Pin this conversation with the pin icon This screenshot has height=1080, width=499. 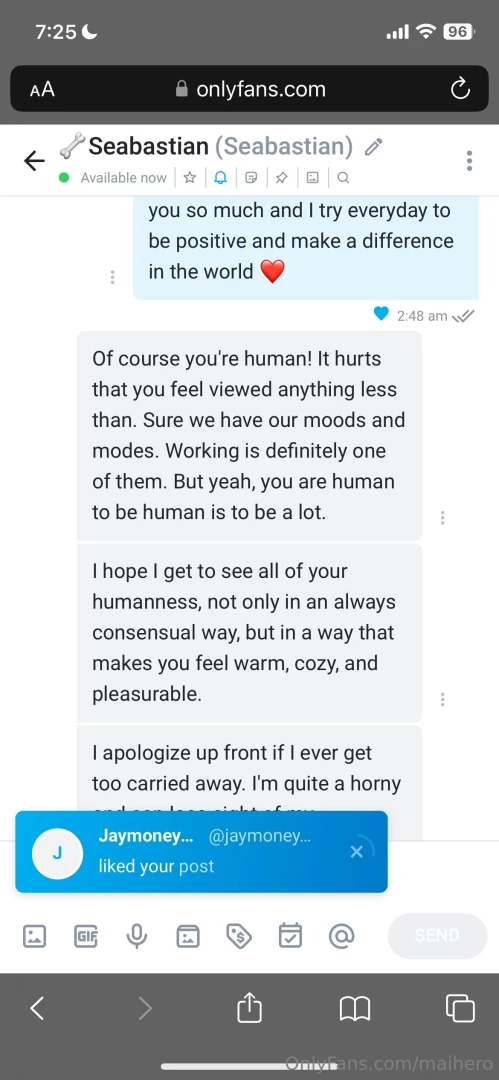point(281,178)
